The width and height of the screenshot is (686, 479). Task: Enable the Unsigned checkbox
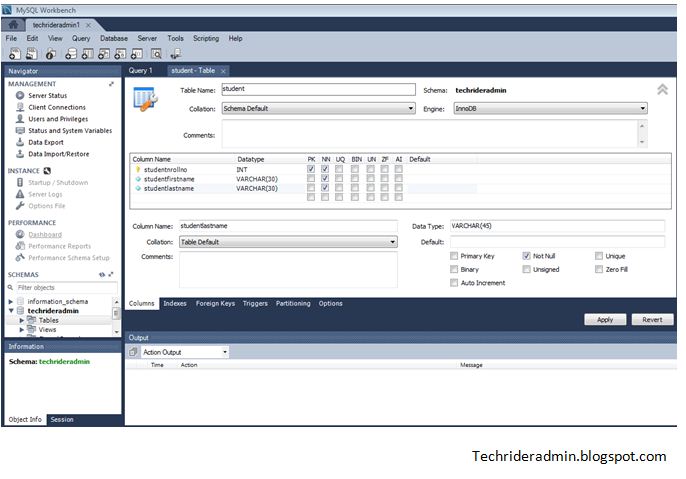point(527,269)
